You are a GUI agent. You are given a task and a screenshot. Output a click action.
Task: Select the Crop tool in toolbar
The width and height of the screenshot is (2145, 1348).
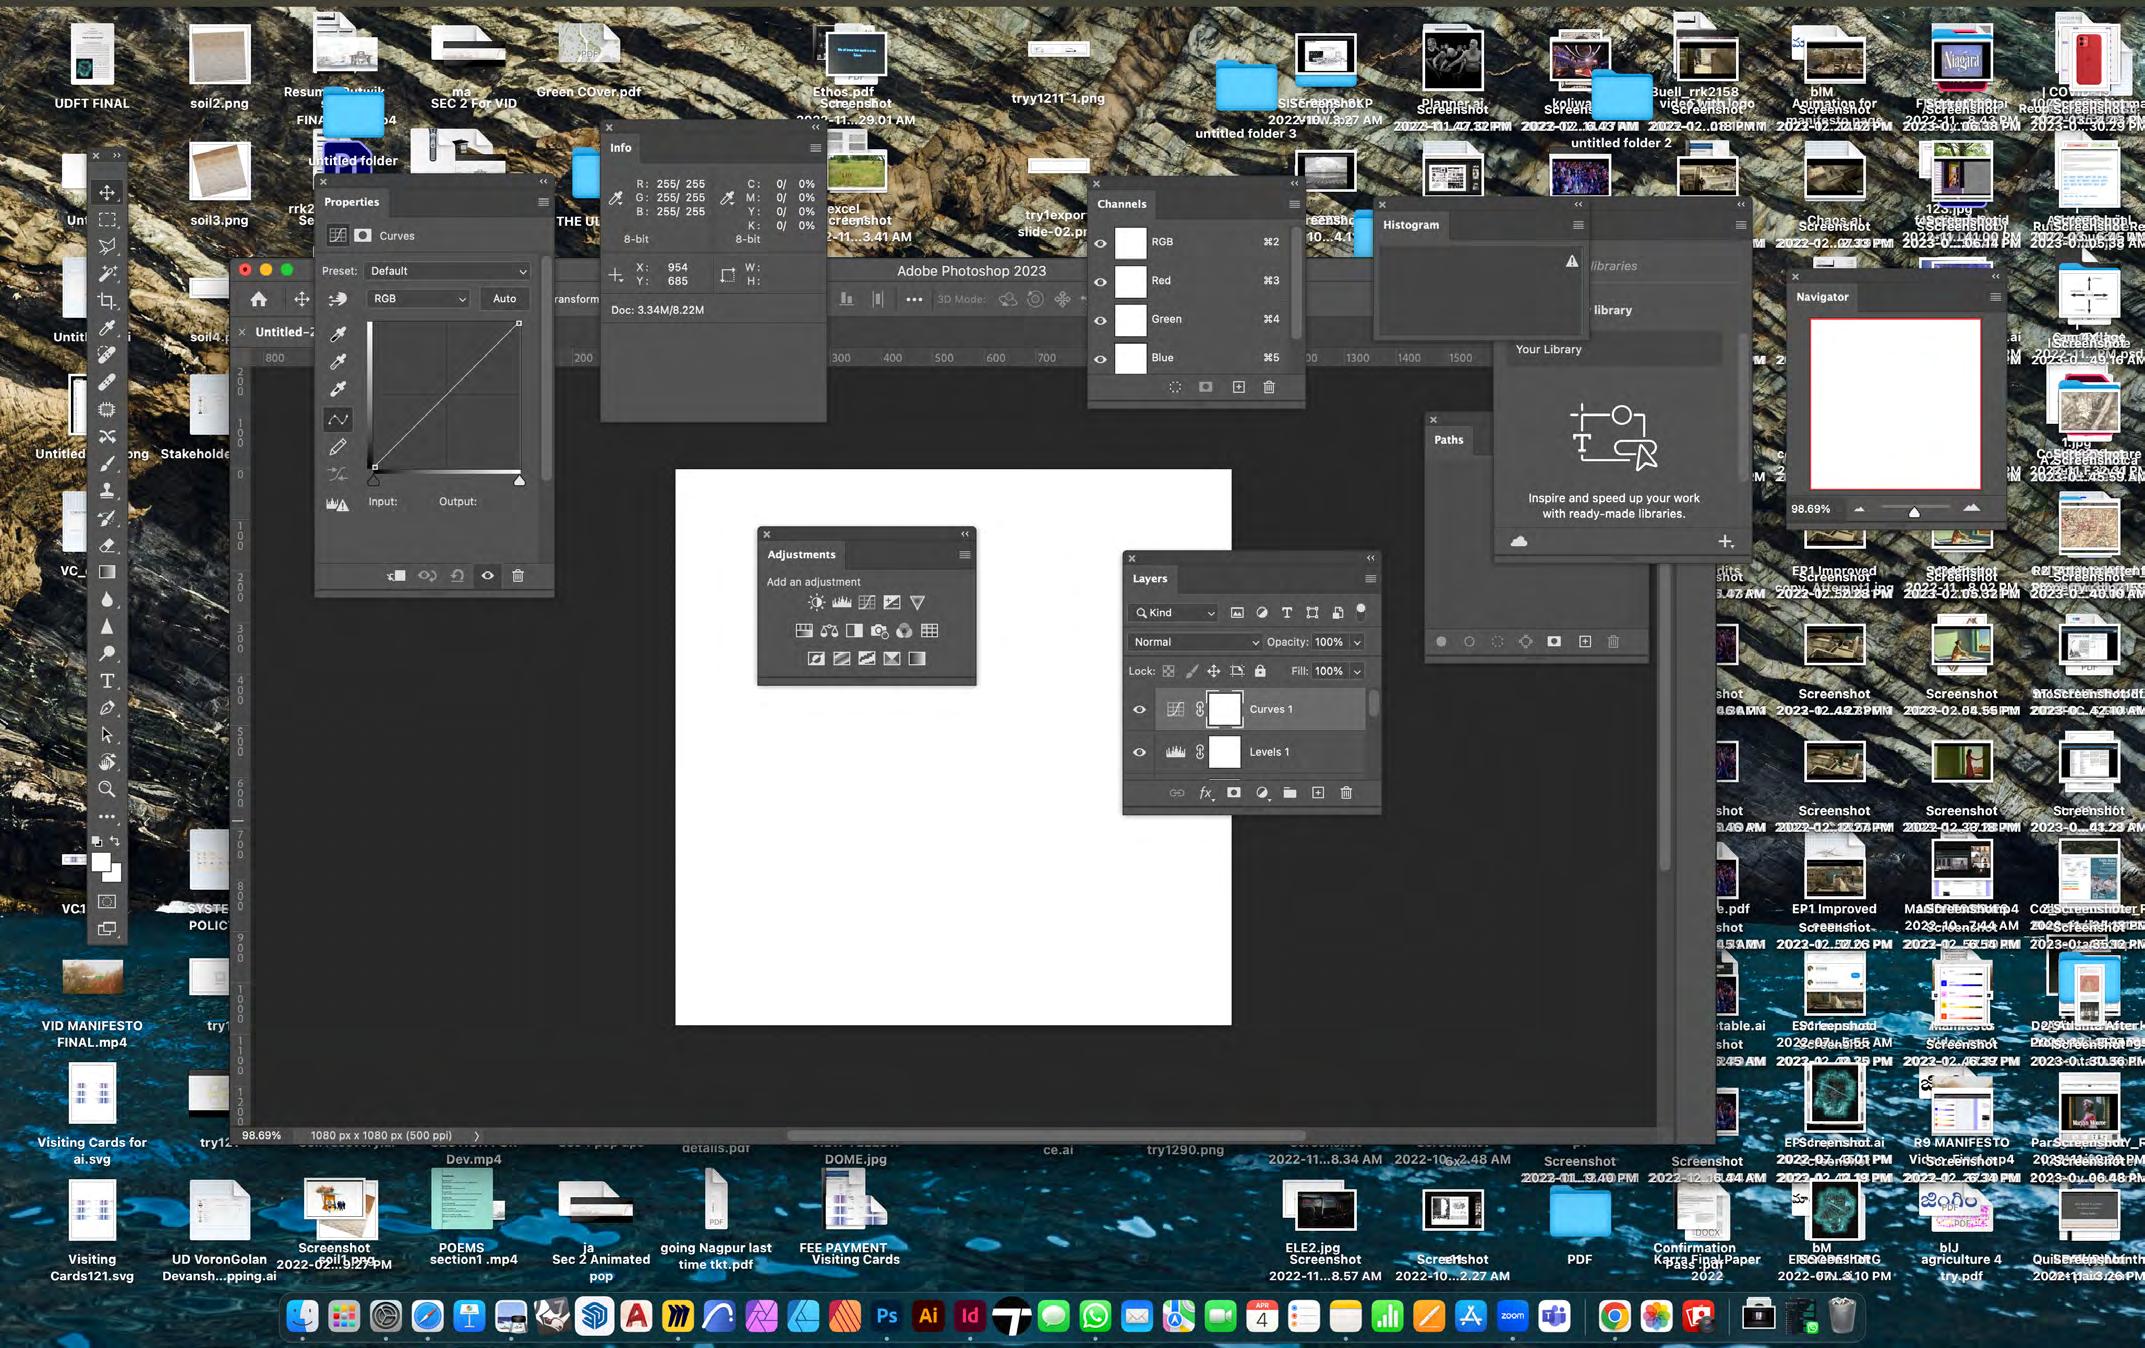coord(106,301)
